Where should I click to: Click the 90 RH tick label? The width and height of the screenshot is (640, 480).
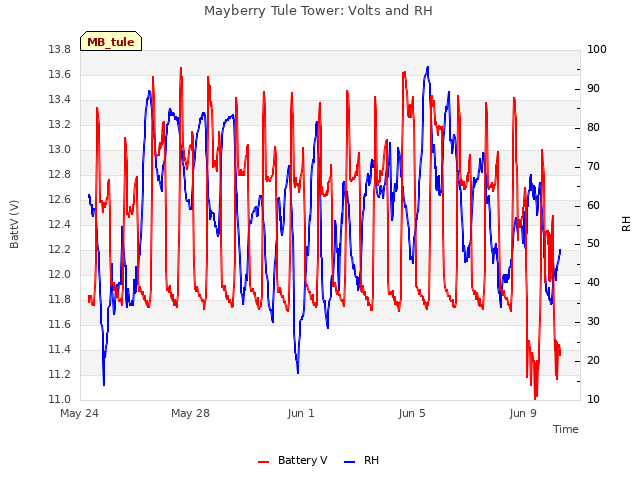coord(593,89)
